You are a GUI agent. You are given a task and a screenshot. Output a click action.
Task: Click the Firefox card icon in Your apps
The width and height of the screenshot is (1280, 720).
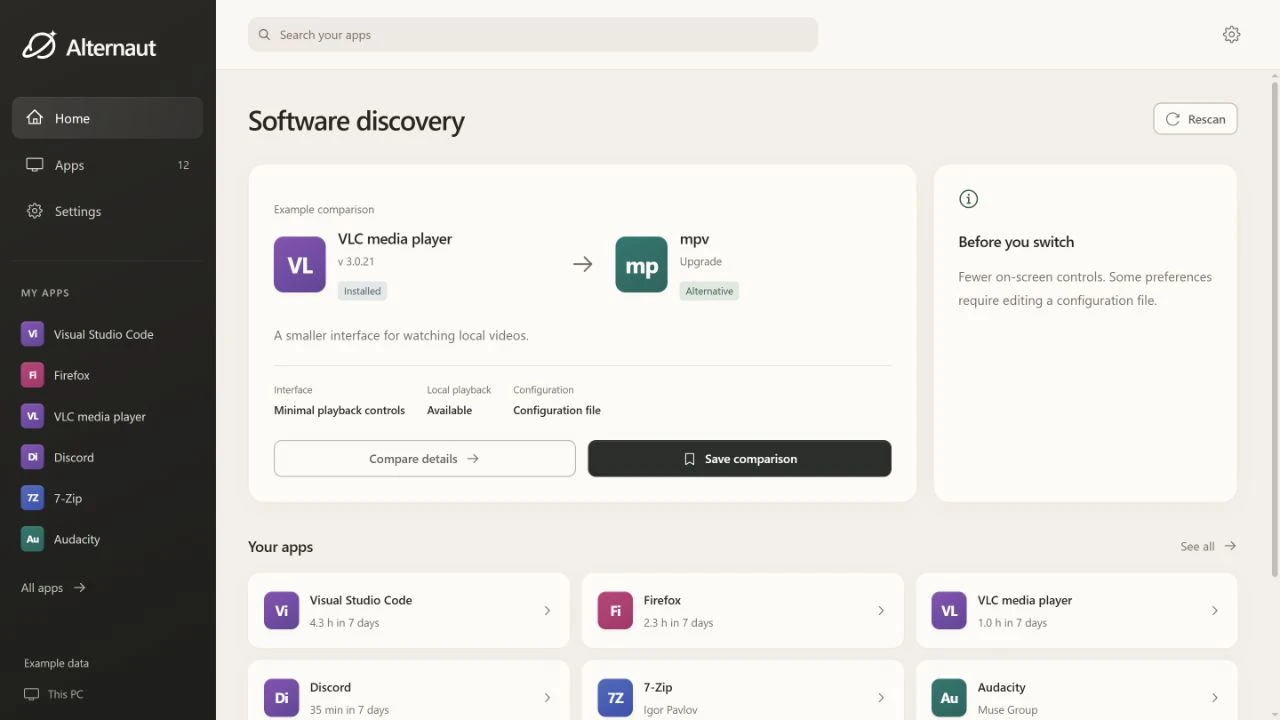pos(615,610)
